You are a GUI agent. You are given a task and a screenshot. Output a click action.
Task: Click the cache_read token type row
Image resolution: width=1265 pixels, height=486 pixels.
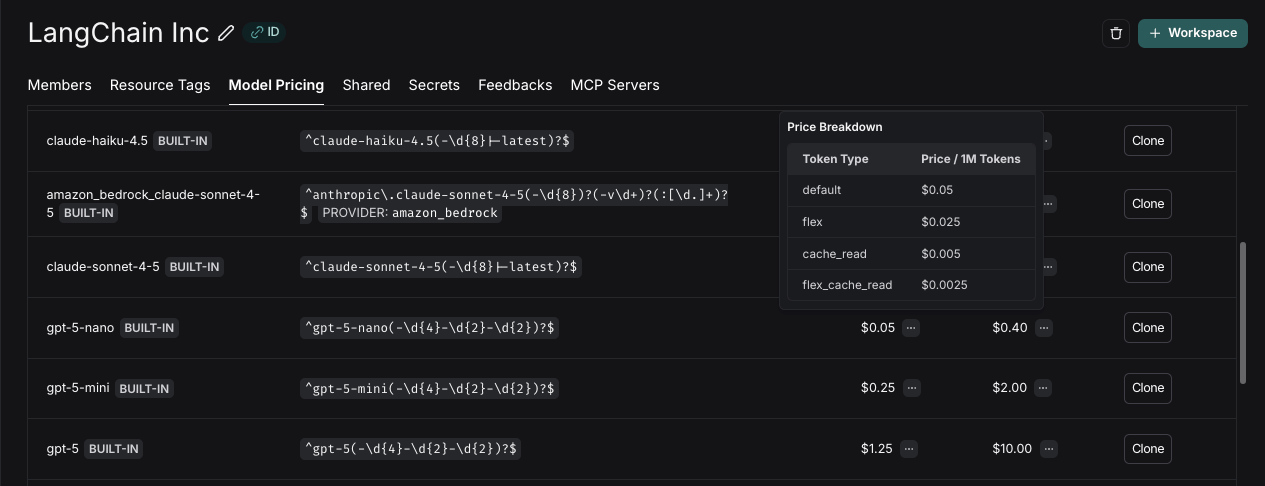point(911,254)
